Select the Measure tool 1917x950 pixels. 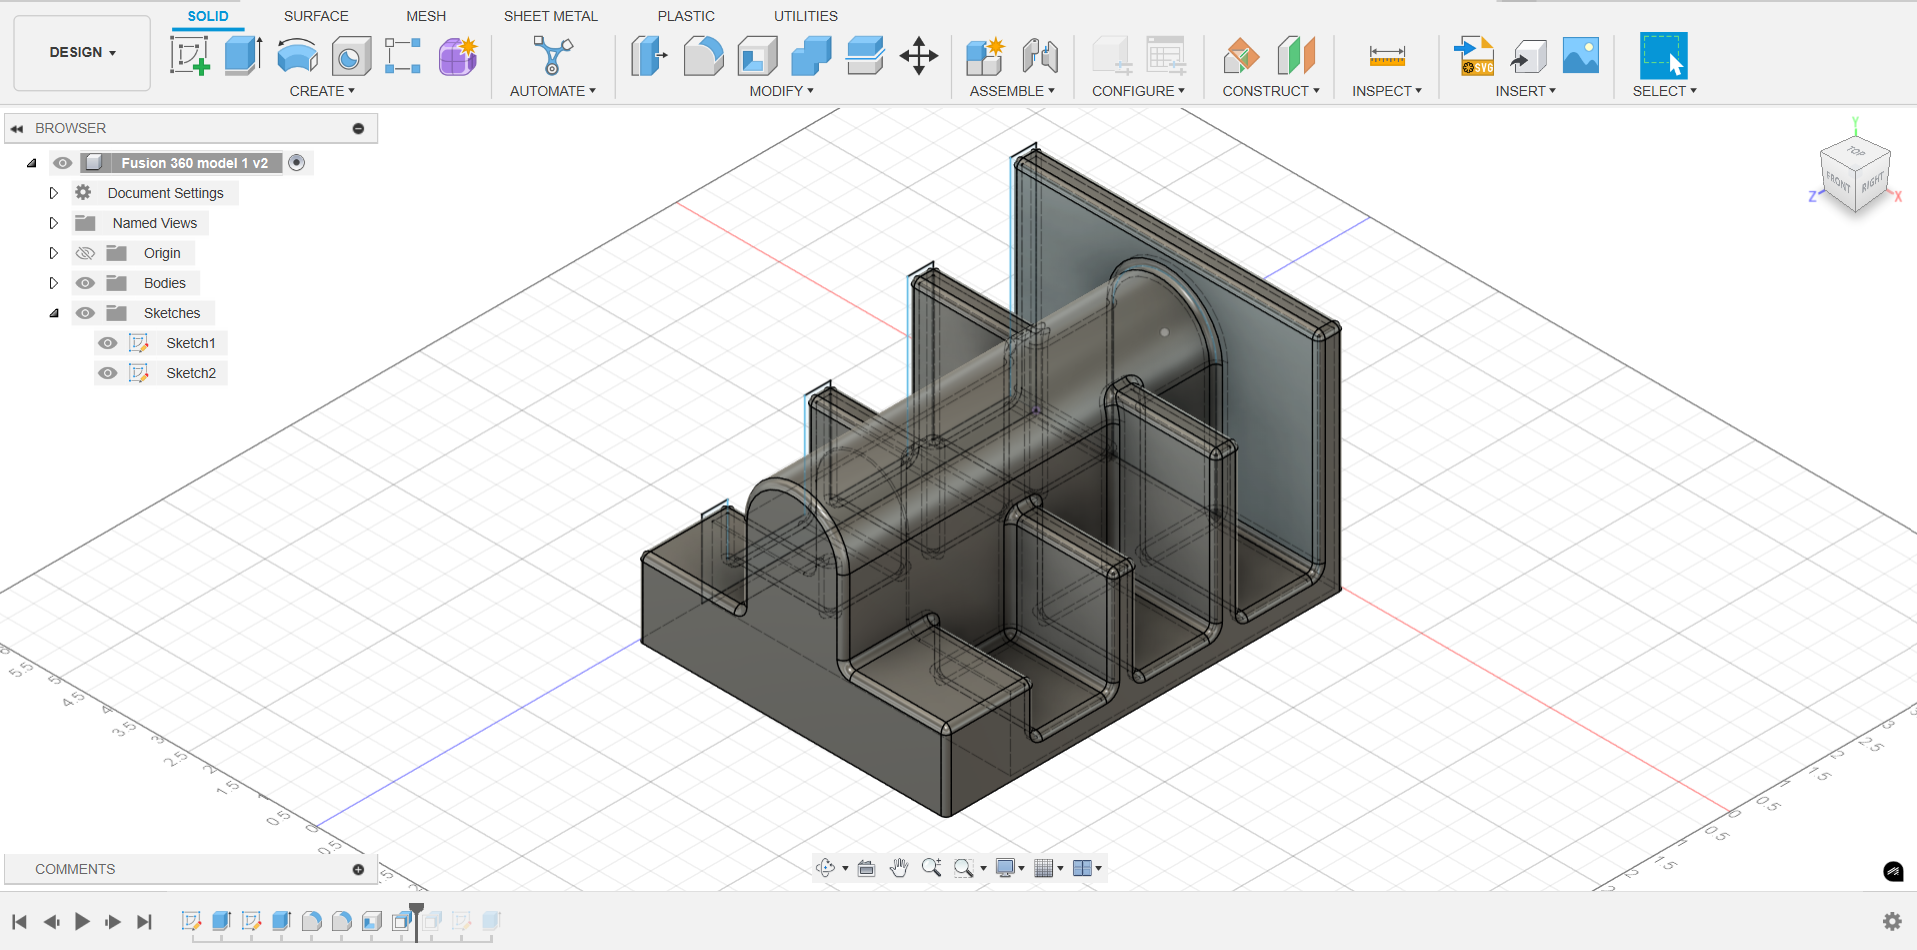point(1387,56)
